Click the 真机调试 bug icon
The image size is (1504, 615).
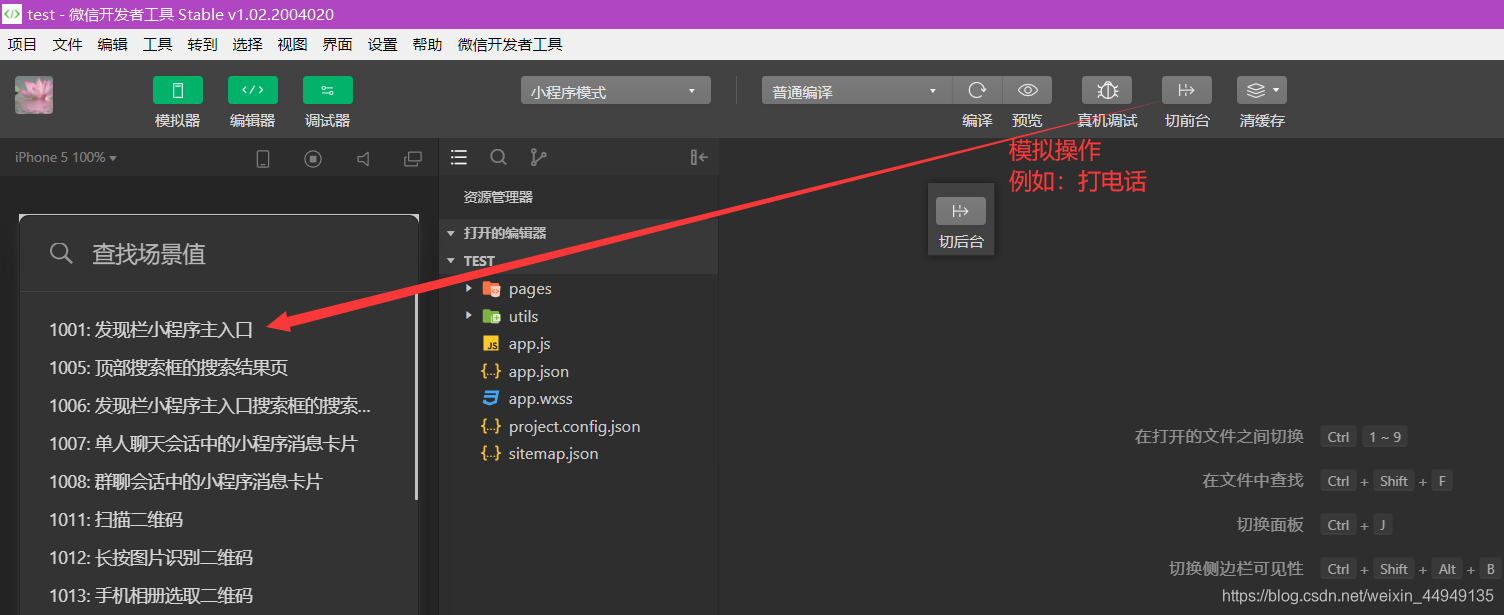point(1107,90)
